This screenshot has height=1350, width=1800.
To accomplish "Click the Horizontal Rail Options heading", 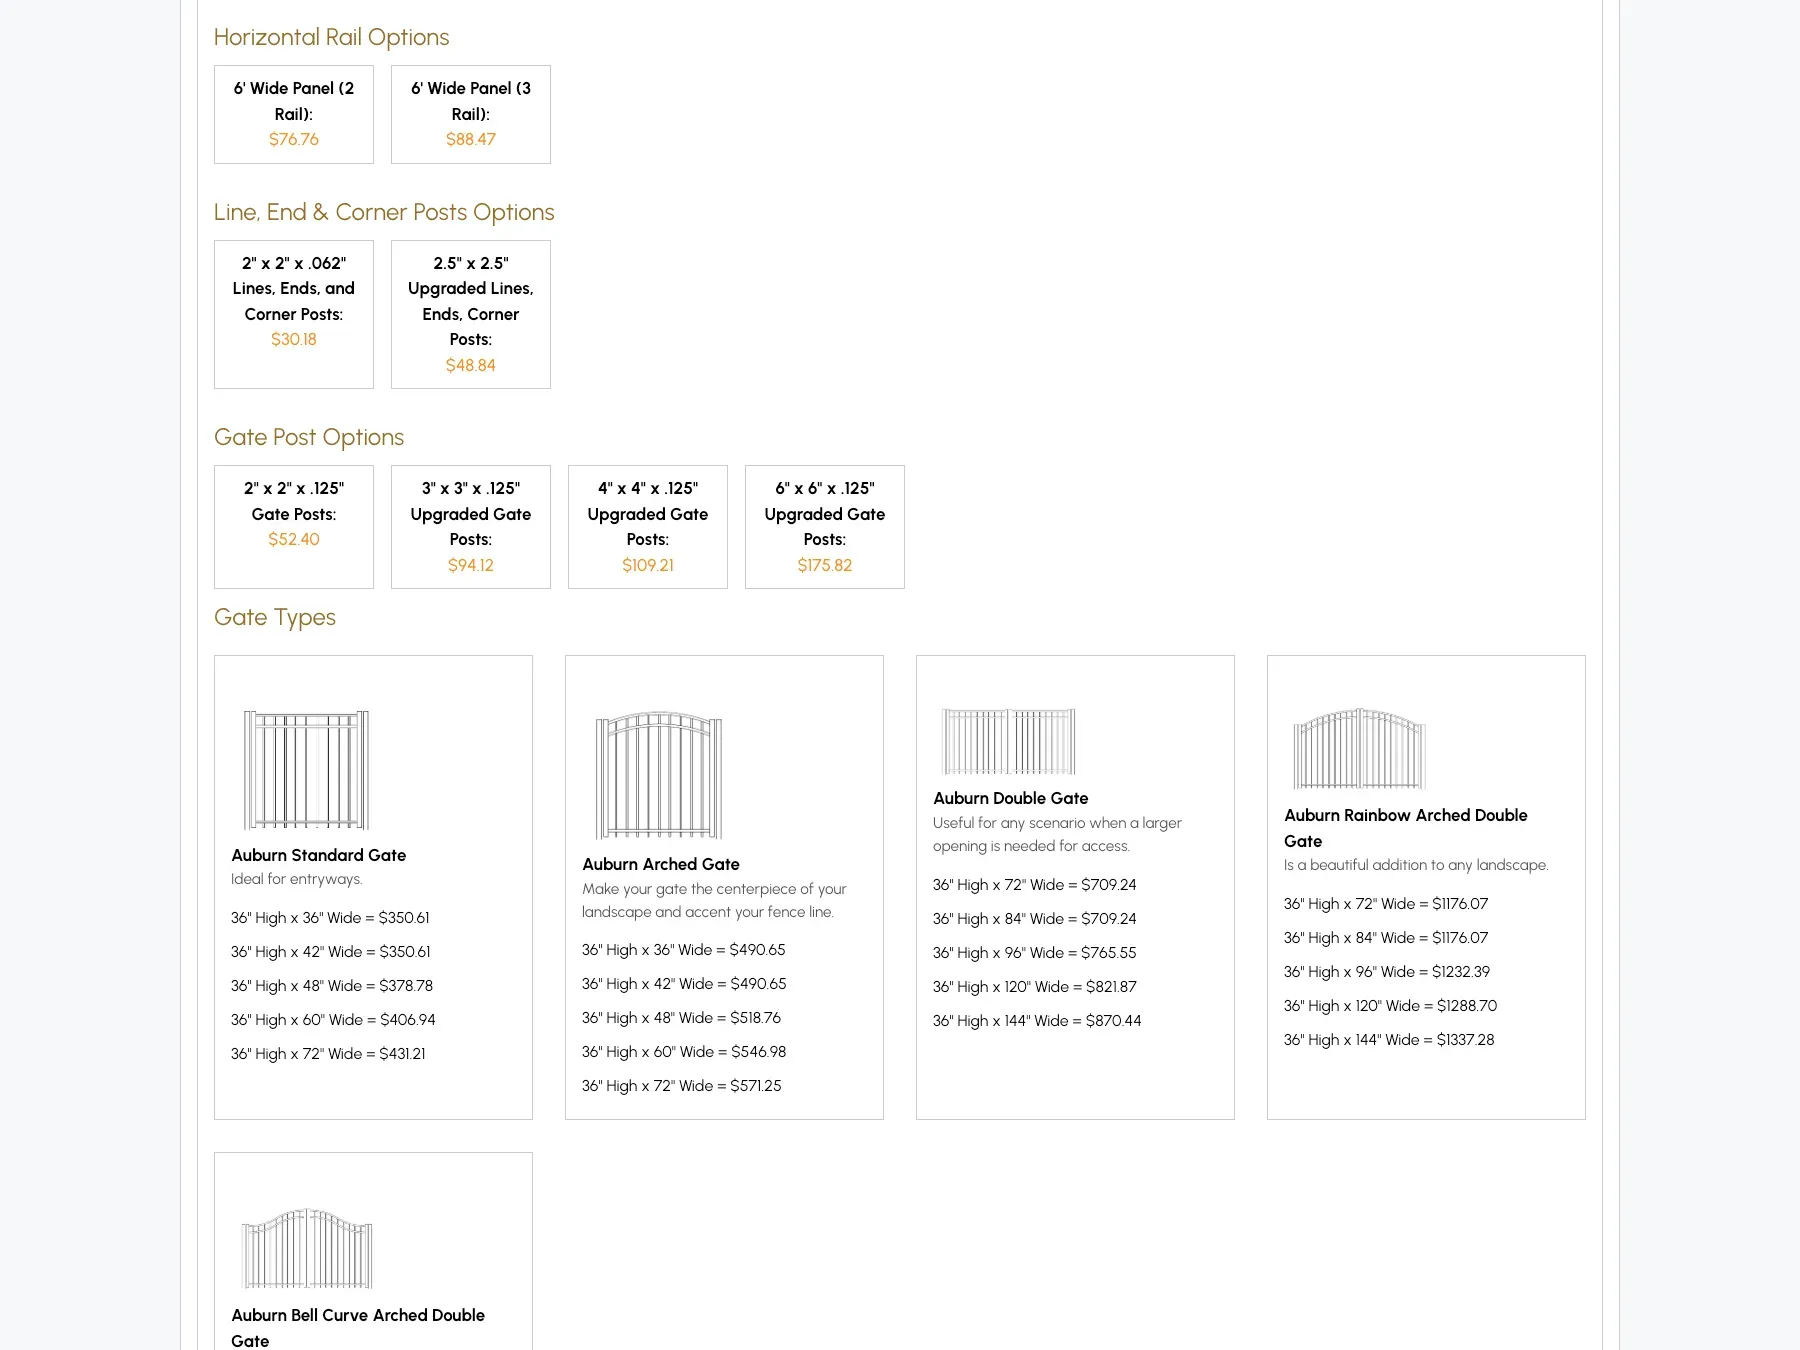I will 331,37.
